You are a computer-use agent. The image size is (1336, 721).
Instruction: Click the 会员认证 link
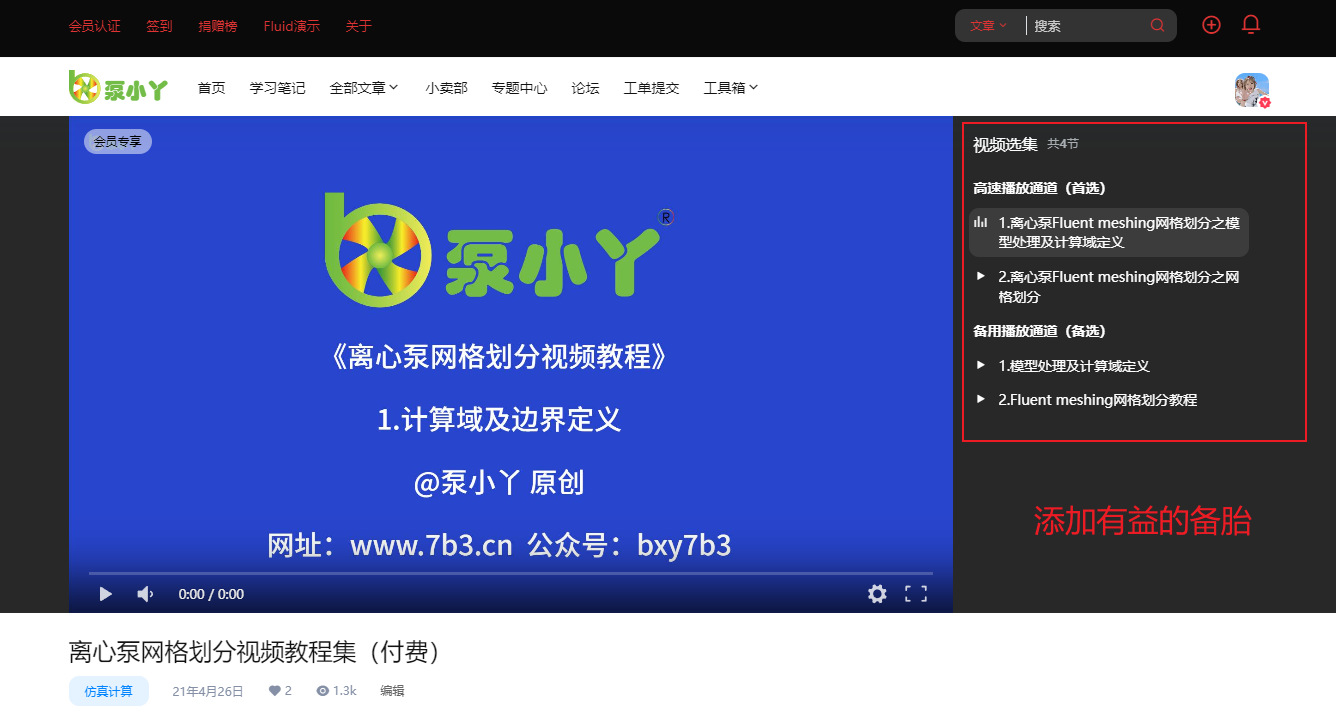pyautogui.click(x=94, y=26)
